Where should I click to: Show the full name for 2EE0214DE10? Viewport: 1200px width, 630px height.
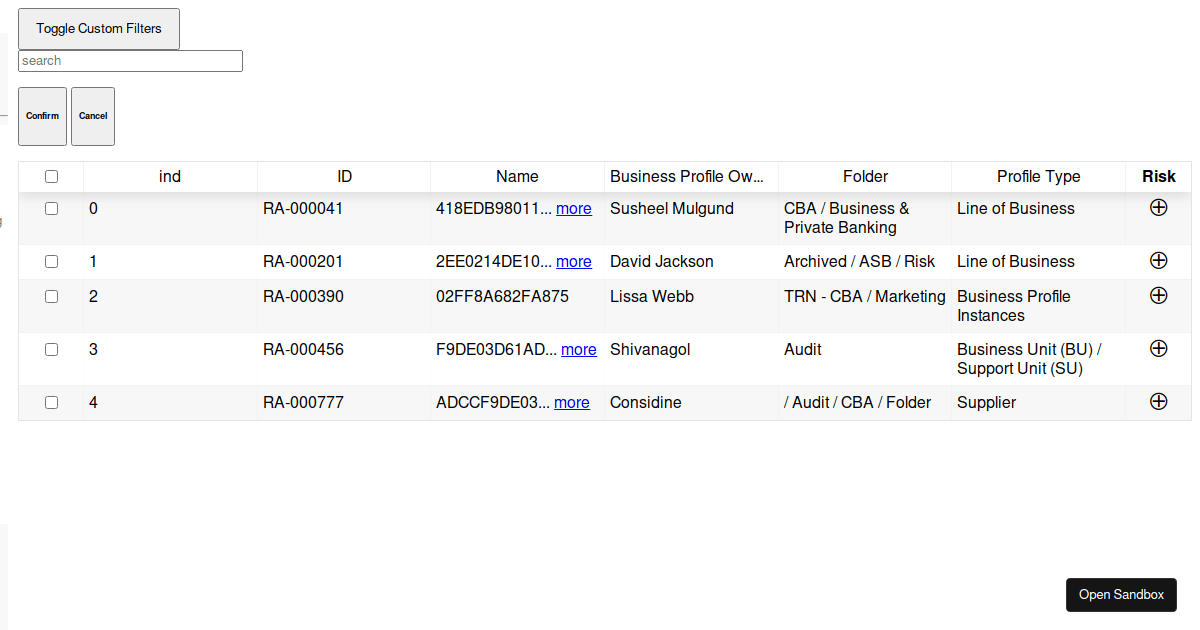(573, 261)
